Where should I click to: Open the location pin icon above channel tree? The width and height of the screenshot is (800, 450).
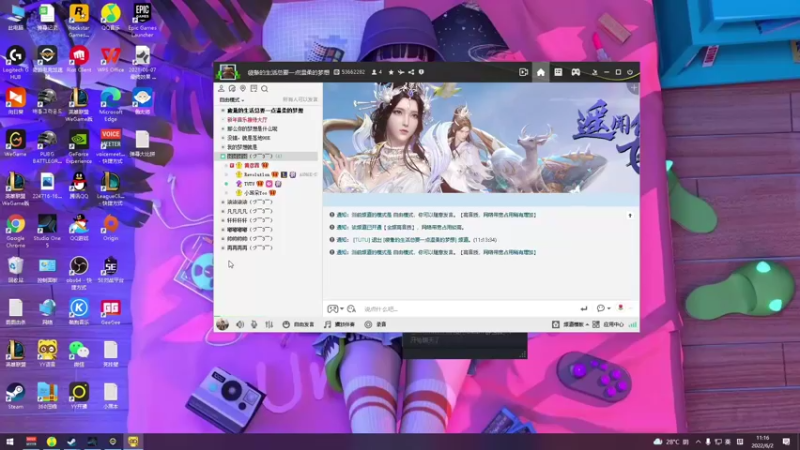[243, 89]
